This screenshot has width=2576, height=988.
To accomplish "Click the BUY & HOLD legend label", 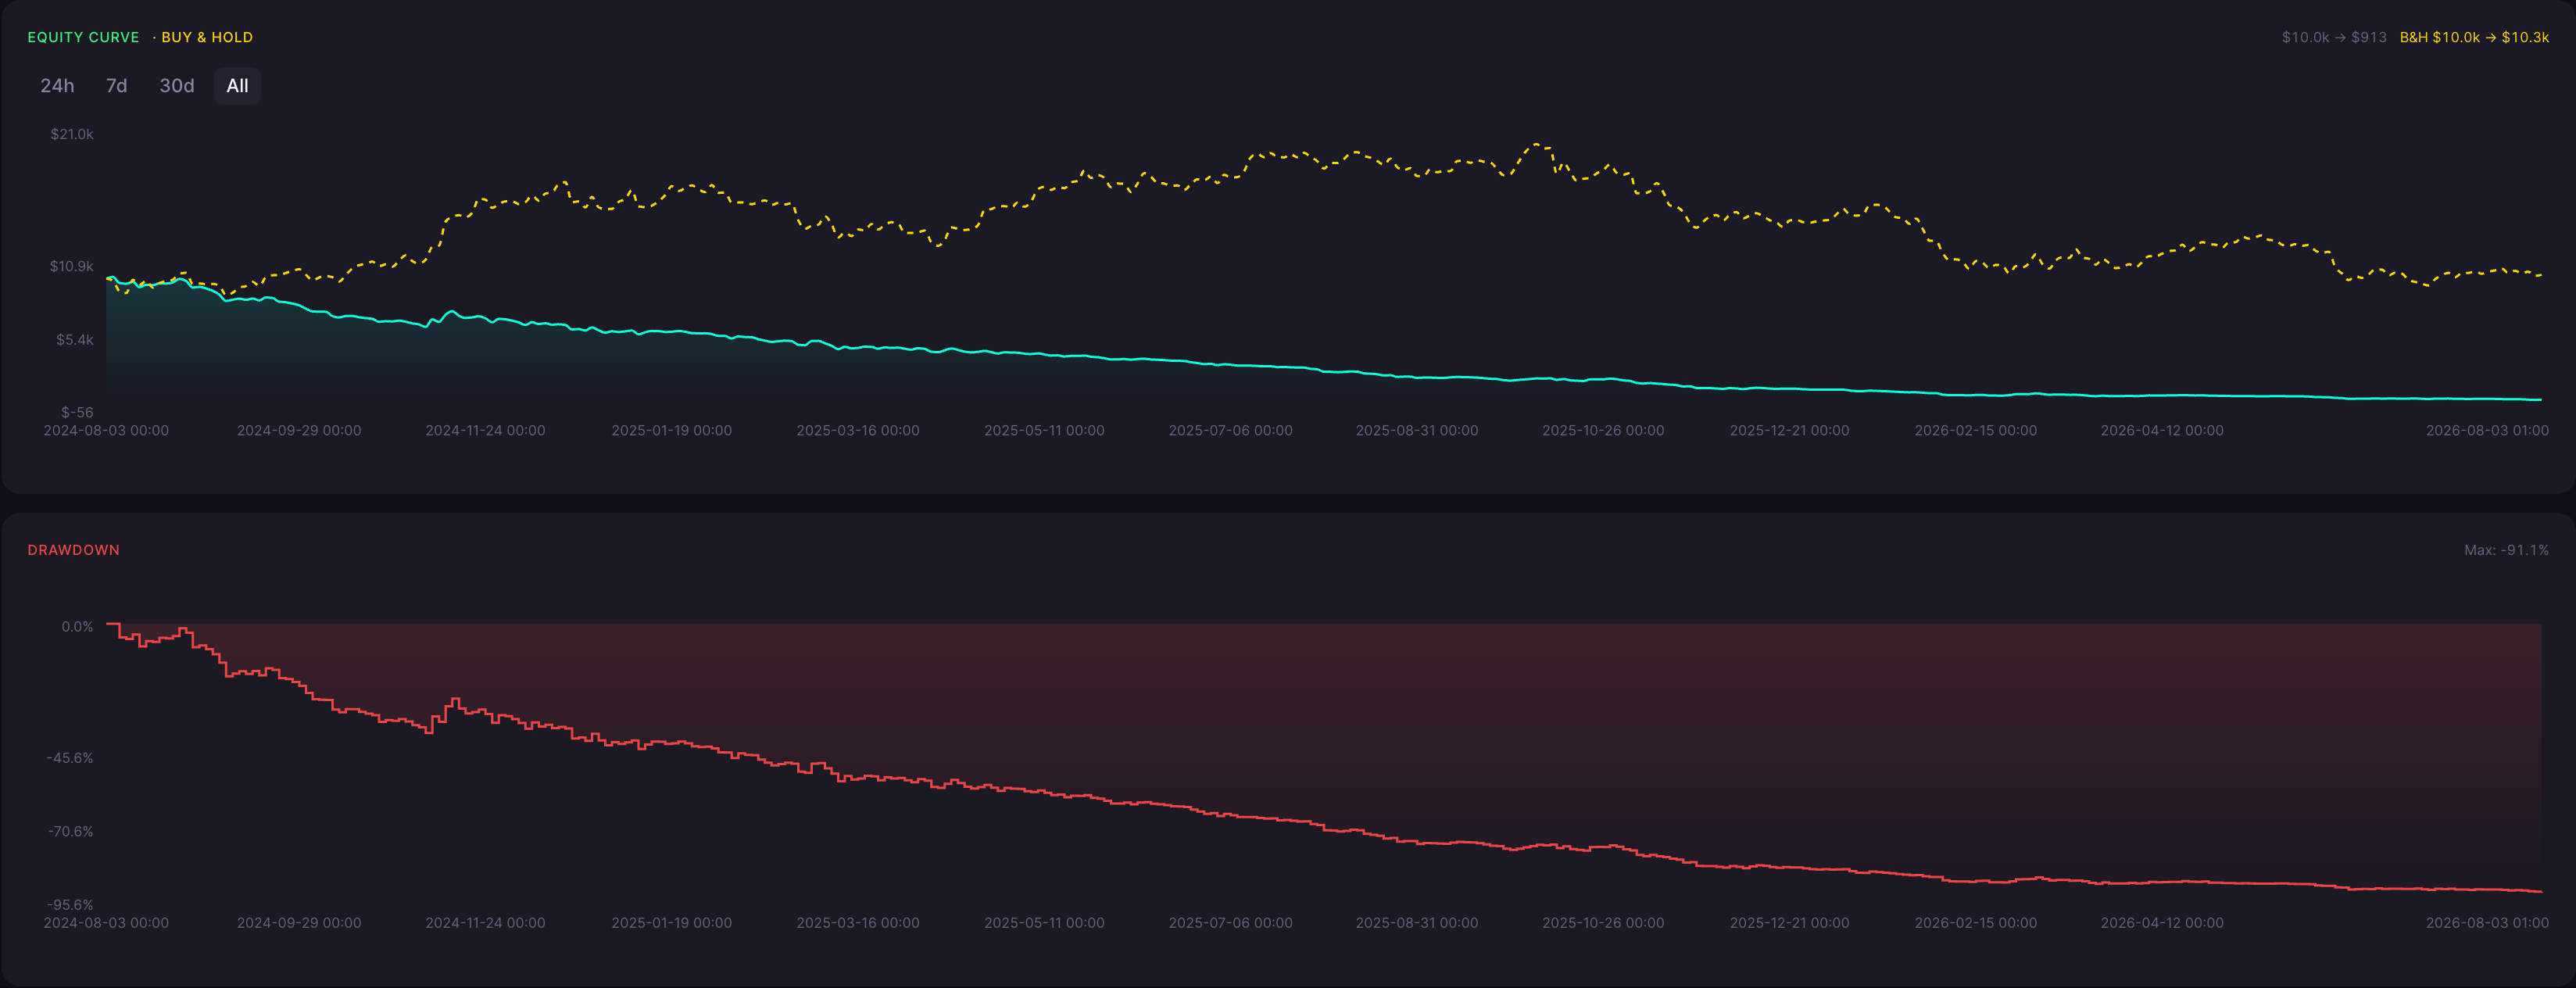I will click(207, 37).
